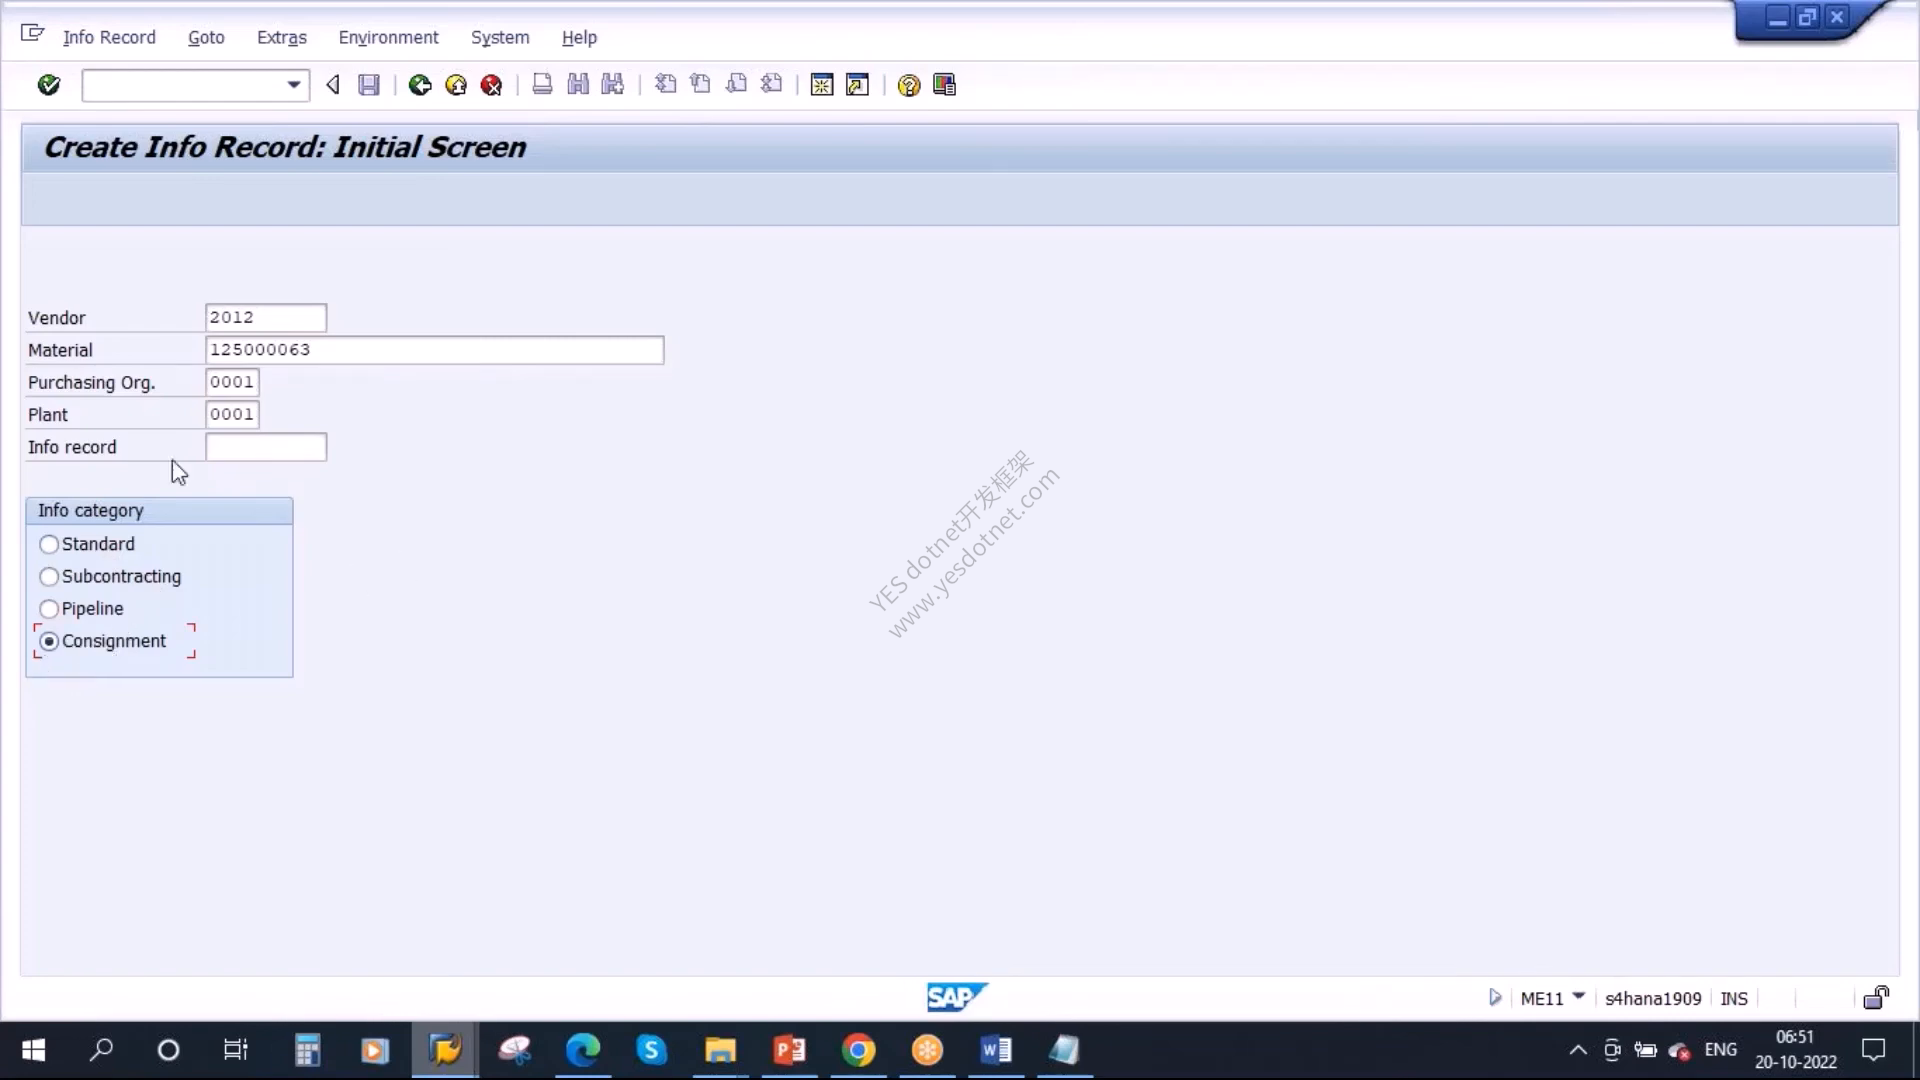Screen dimensions: 1920x1080
Task: Open the System menu
Action: click(500, 37)
